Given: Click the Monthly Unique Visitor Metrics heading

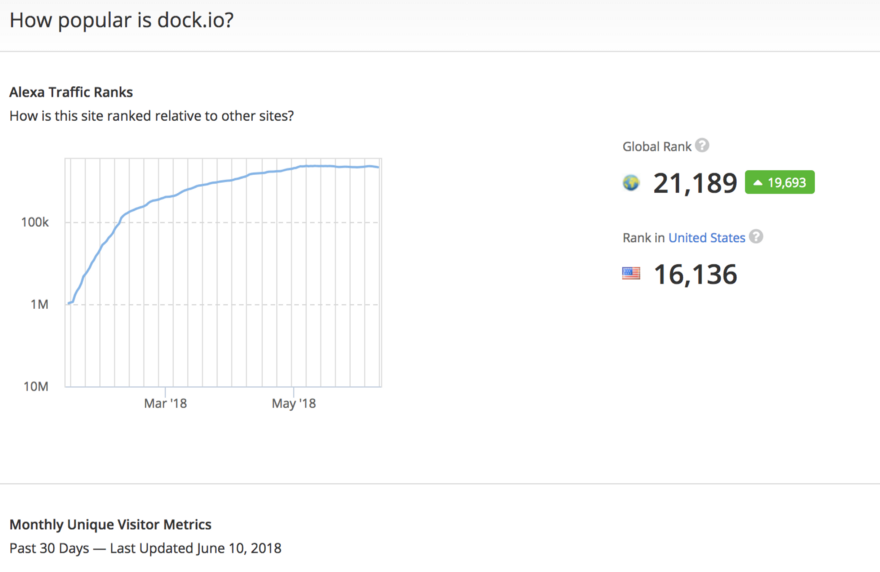Looking at the screenshot, I should coord(110,524).
